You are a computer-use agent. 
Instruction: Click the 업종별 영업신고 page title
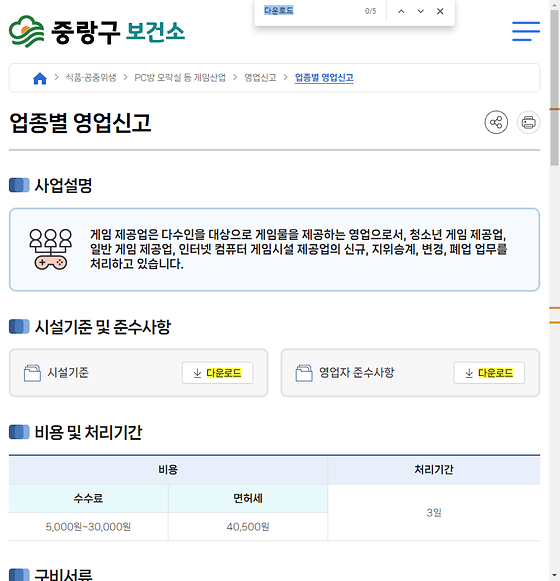click(80, 123)
